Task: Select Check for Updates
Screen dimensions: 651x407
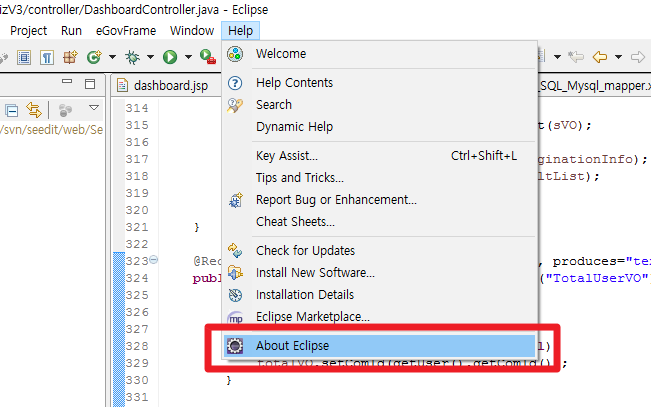Action: click(379, 251)
